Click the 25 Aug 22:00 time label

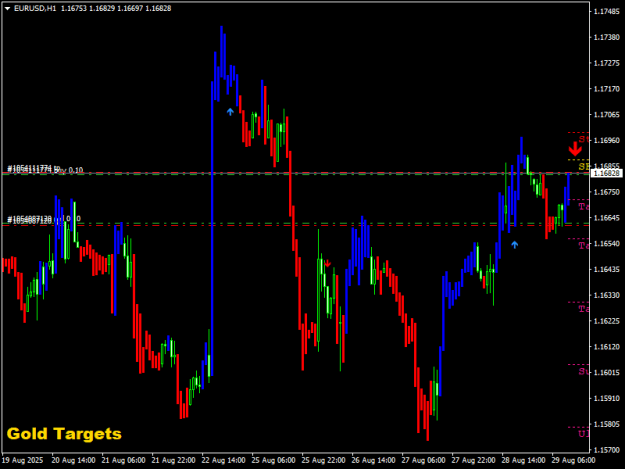323,460
